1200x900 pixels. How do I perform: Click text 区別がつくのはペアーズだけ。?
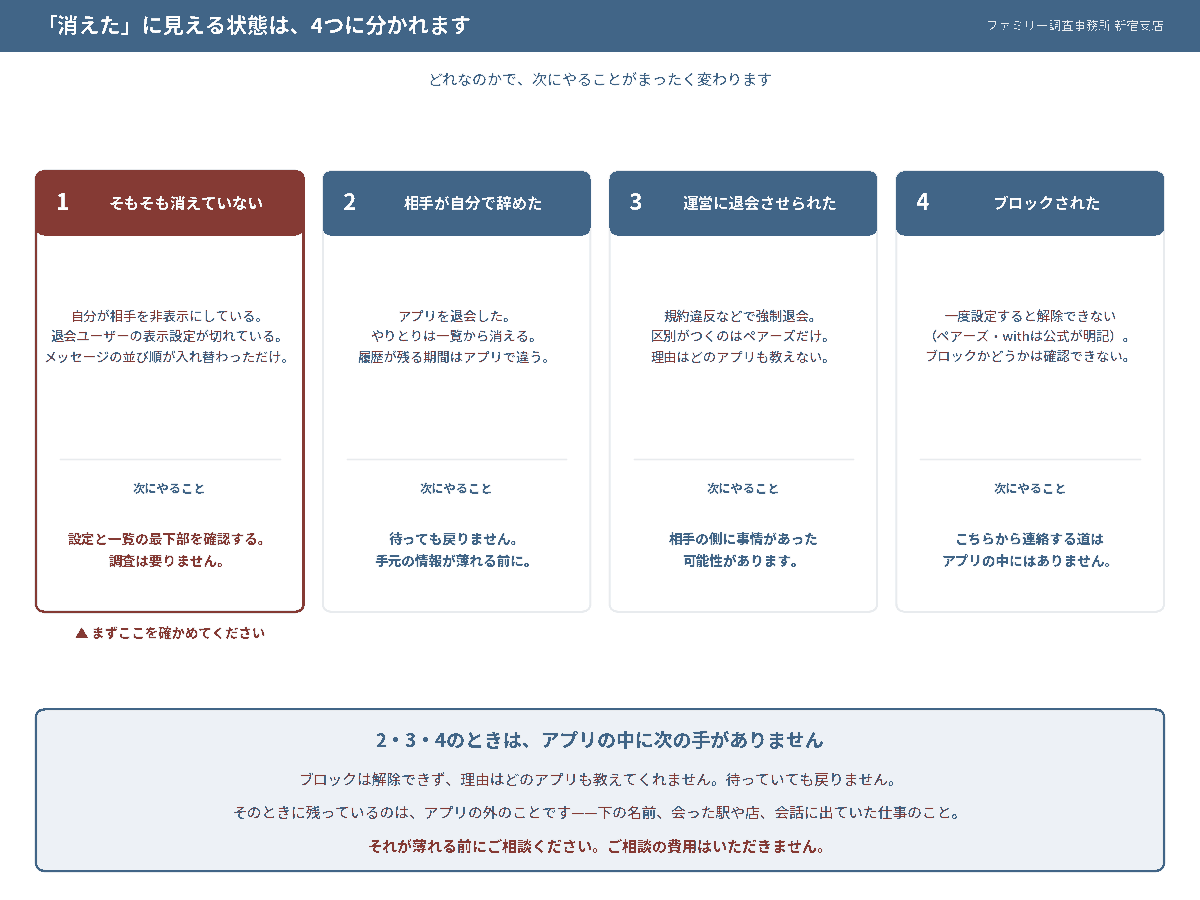(x=741, y=336)
